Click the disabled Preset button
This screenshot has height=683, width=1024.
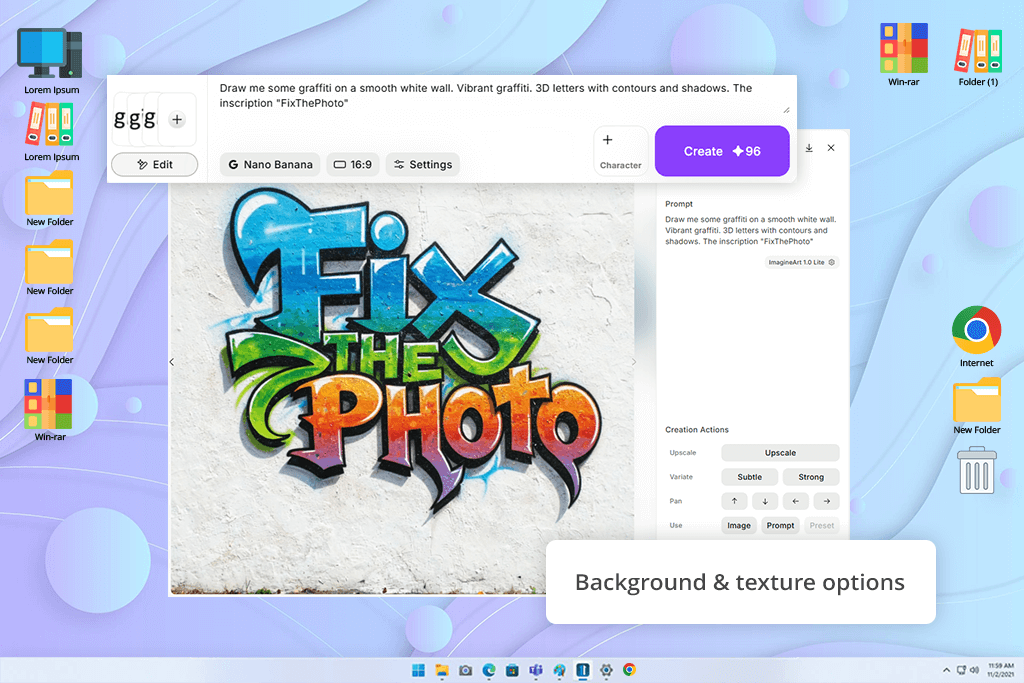pos(822,526)
